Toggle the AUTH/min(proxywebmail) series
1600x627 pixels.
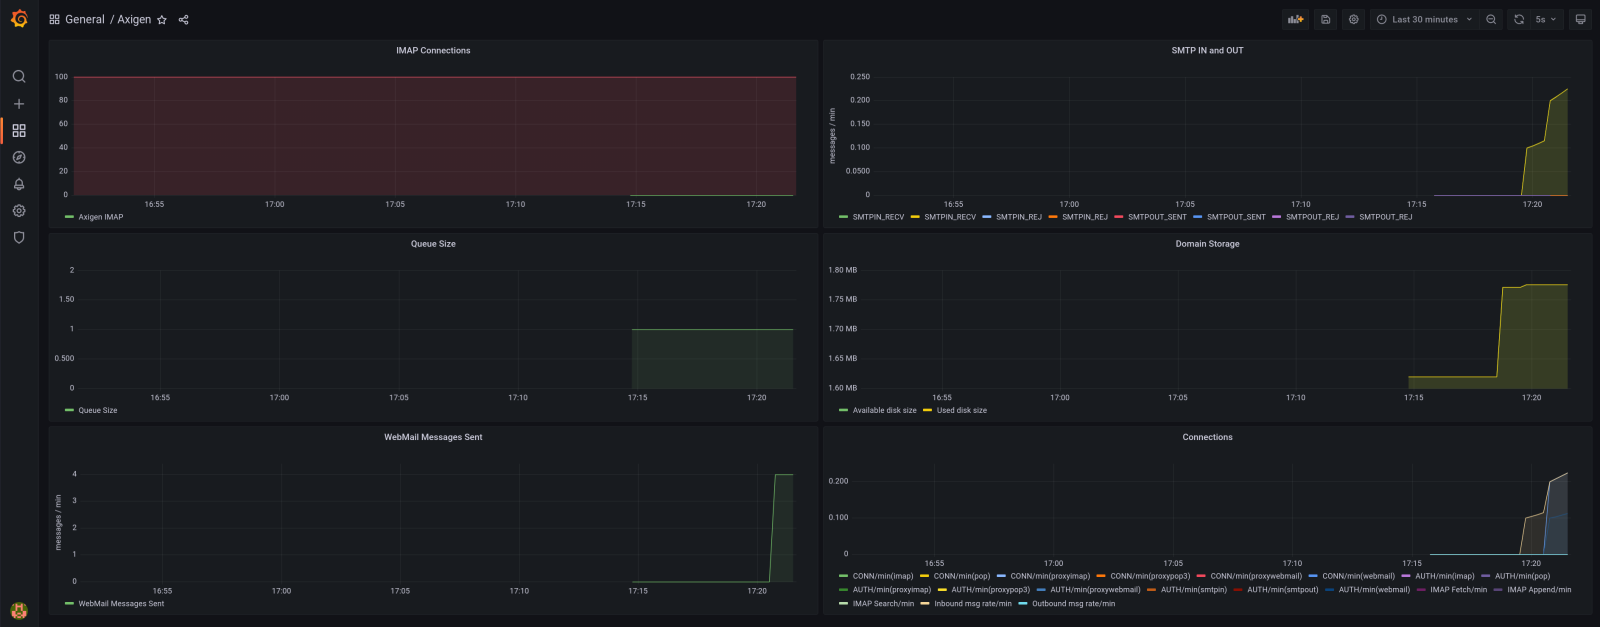point(1095,590)
